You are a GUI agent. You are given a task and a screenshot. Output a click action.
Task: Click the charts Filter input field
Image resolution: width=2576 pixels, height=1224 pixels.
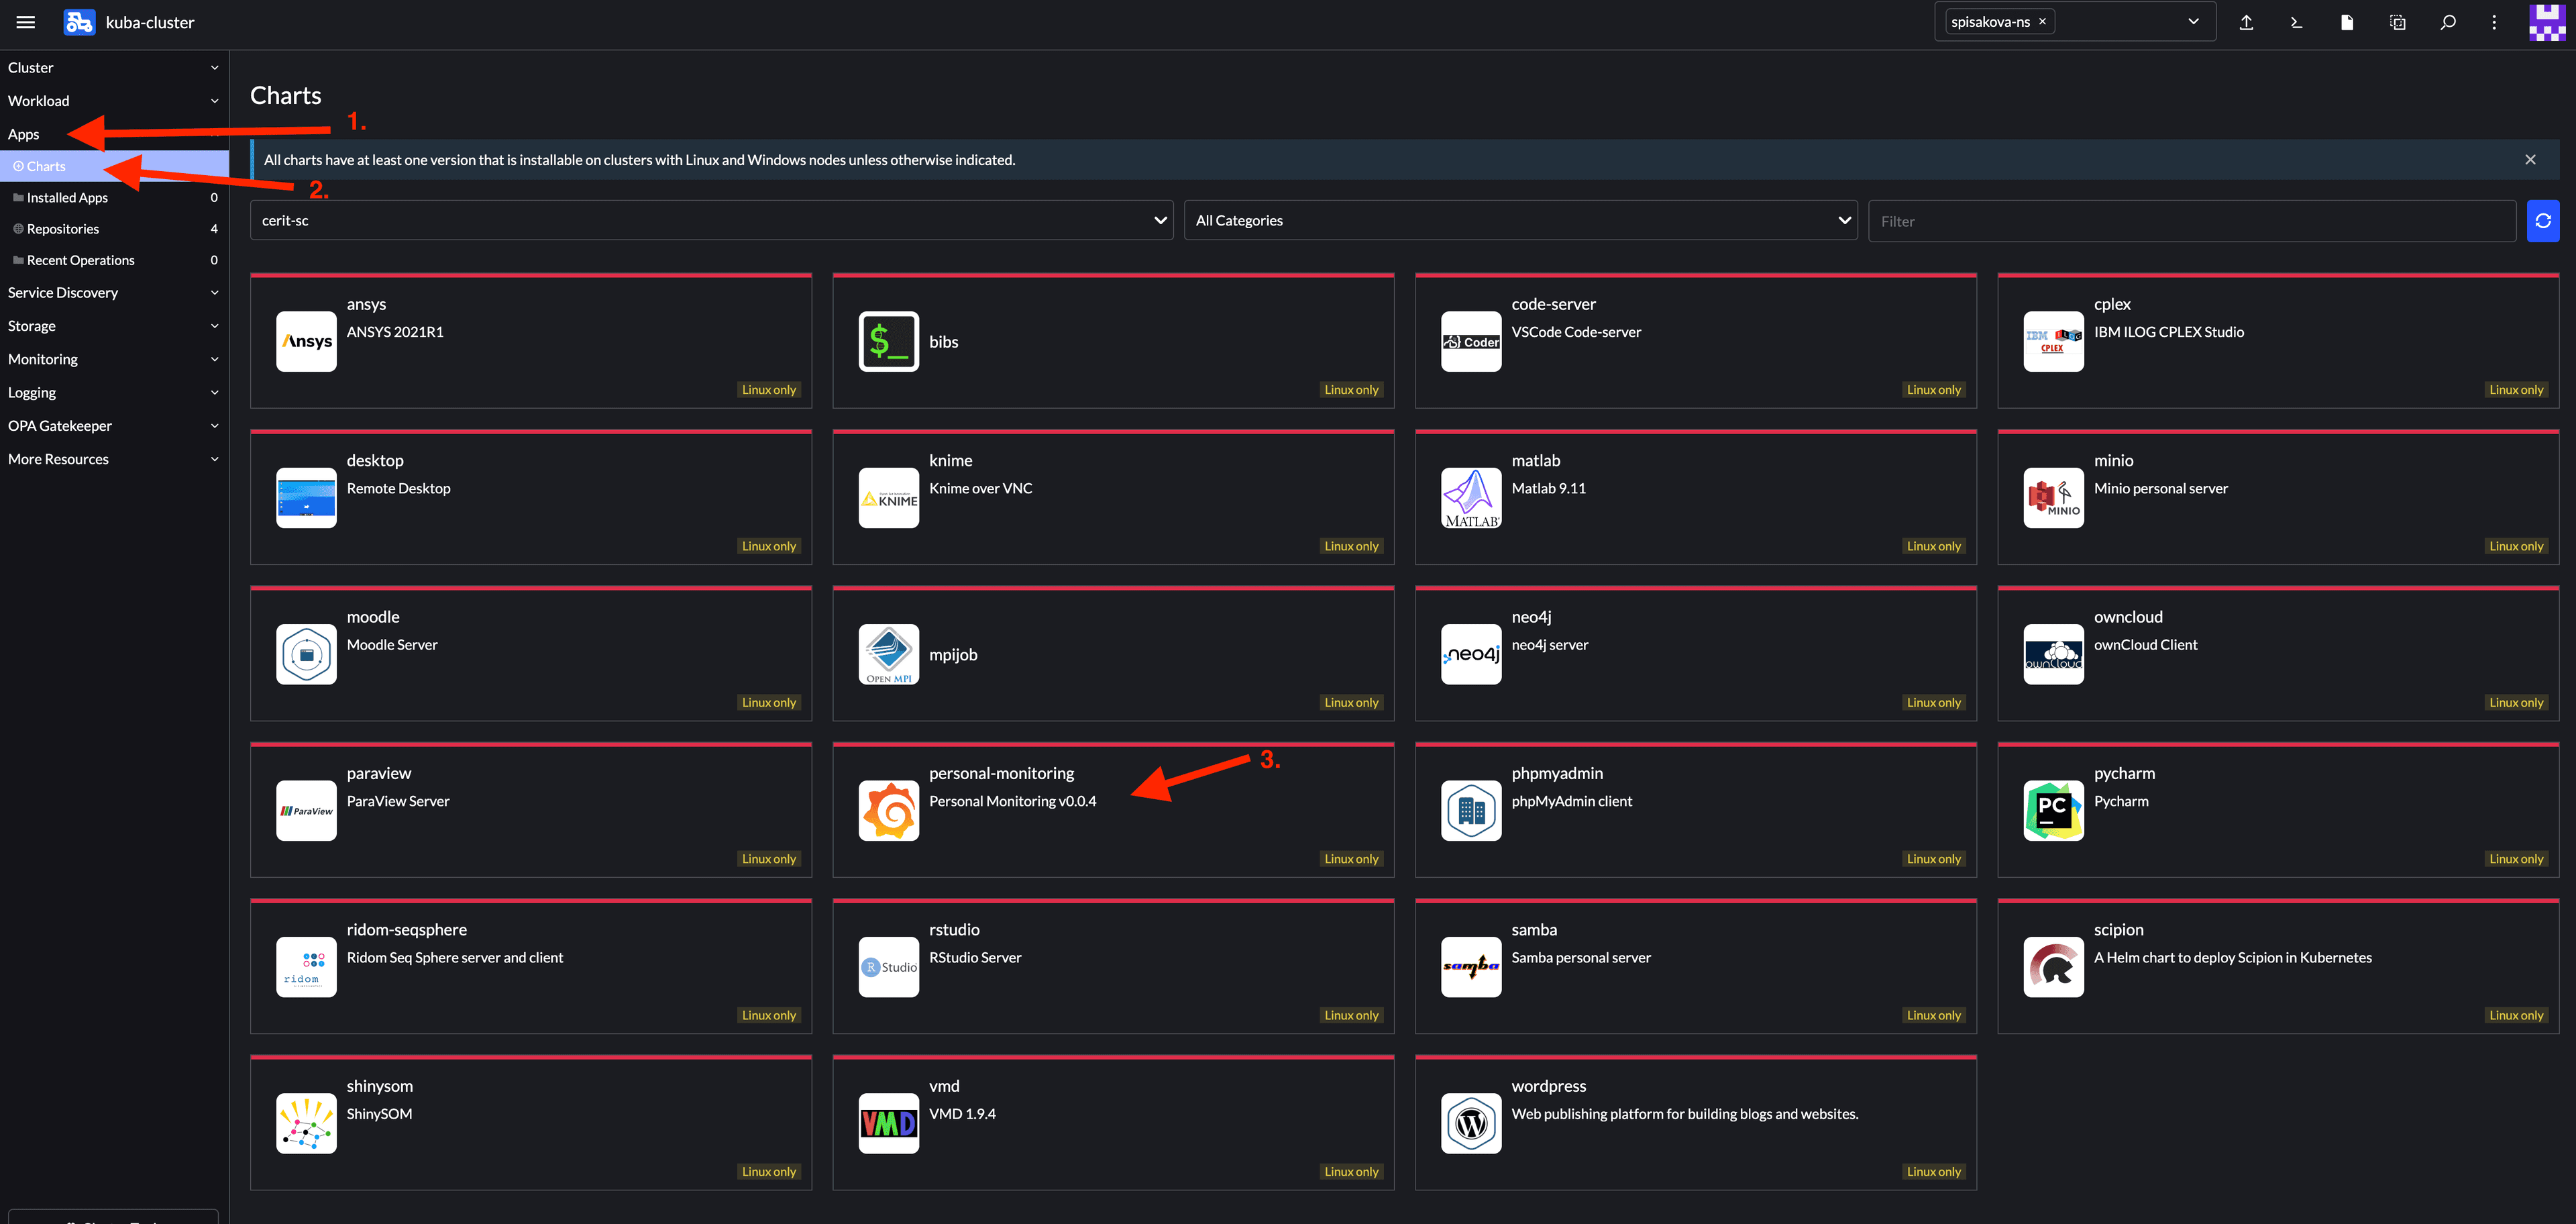point(2190,221)
